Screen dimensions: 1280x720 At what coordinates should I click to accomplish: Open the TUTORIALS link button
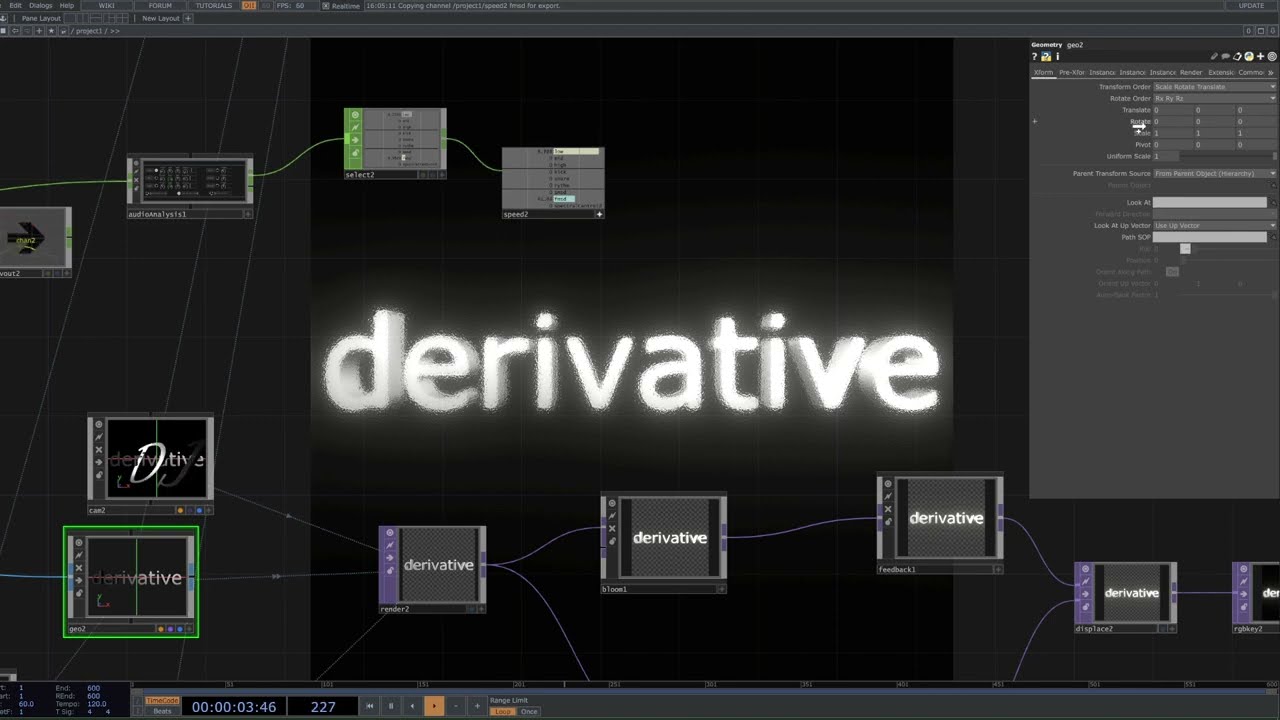point(214,5)
